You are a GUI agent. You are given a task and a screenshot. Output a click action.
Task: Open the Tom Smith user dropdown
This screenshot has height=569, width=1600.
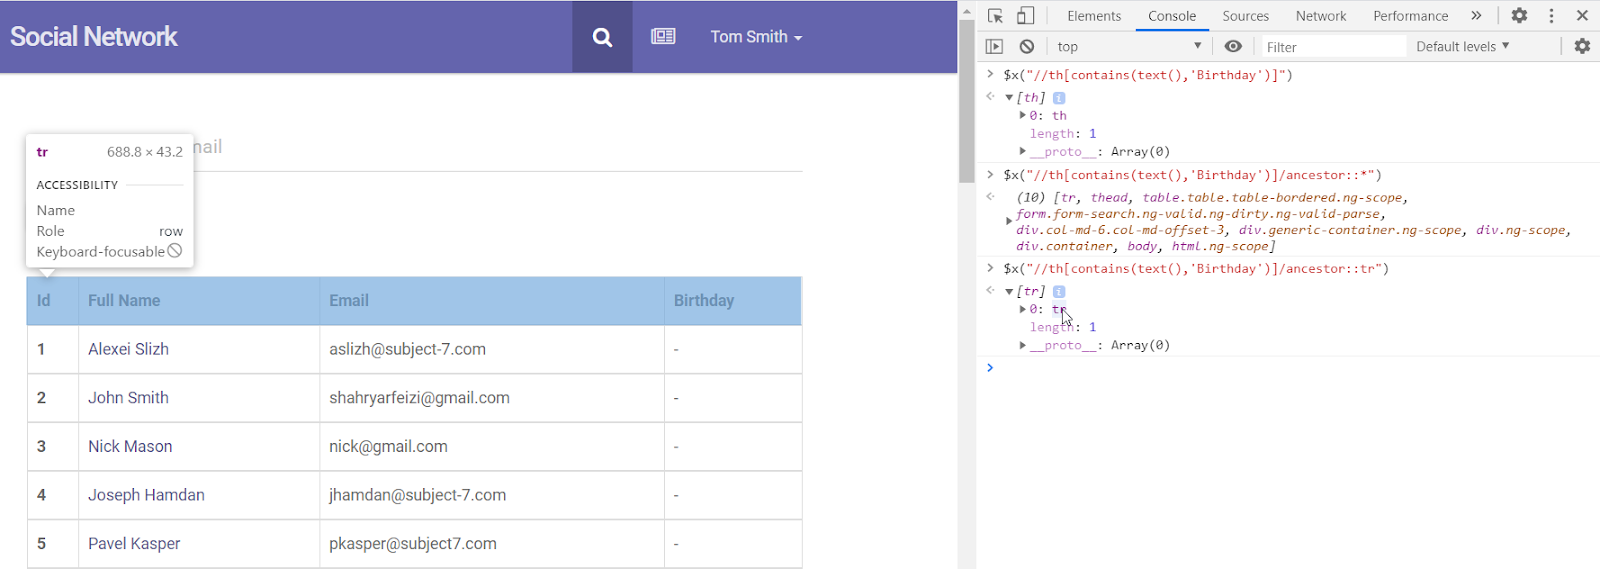point(756,37)
